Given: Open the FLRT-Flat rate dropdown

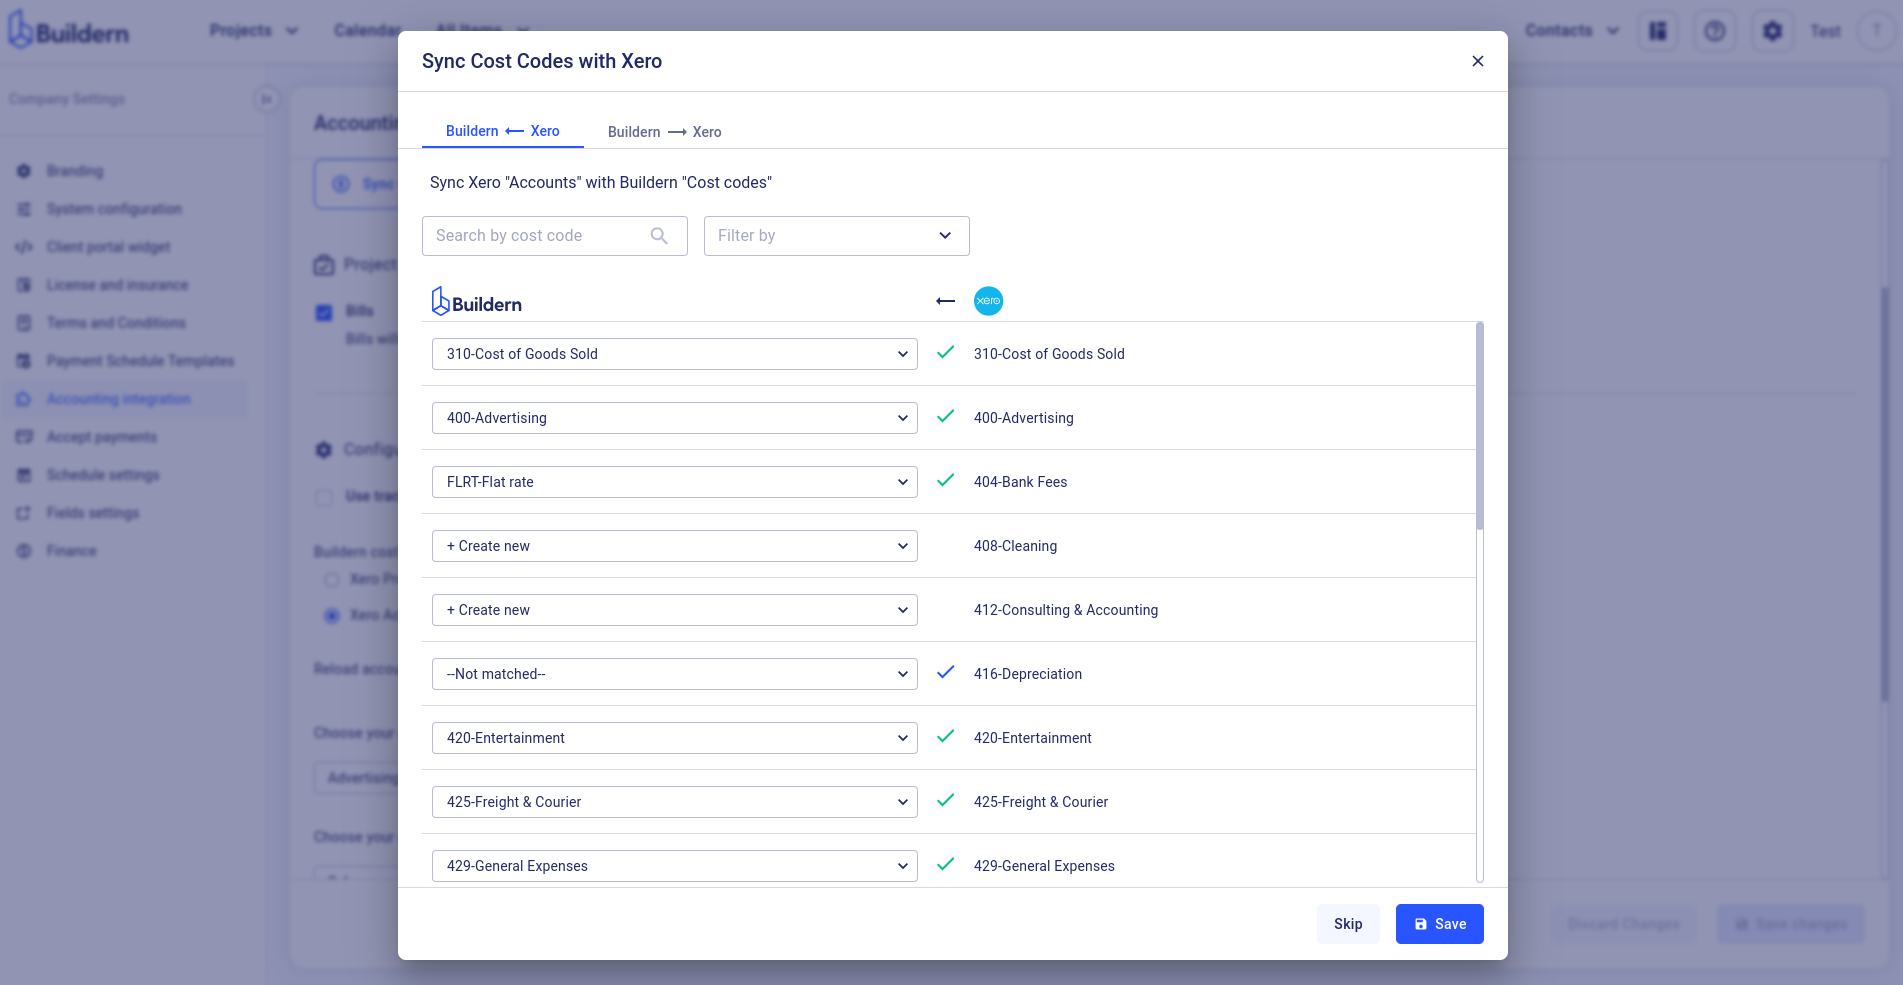Looking at the screenshot, I should coord(675,482).
